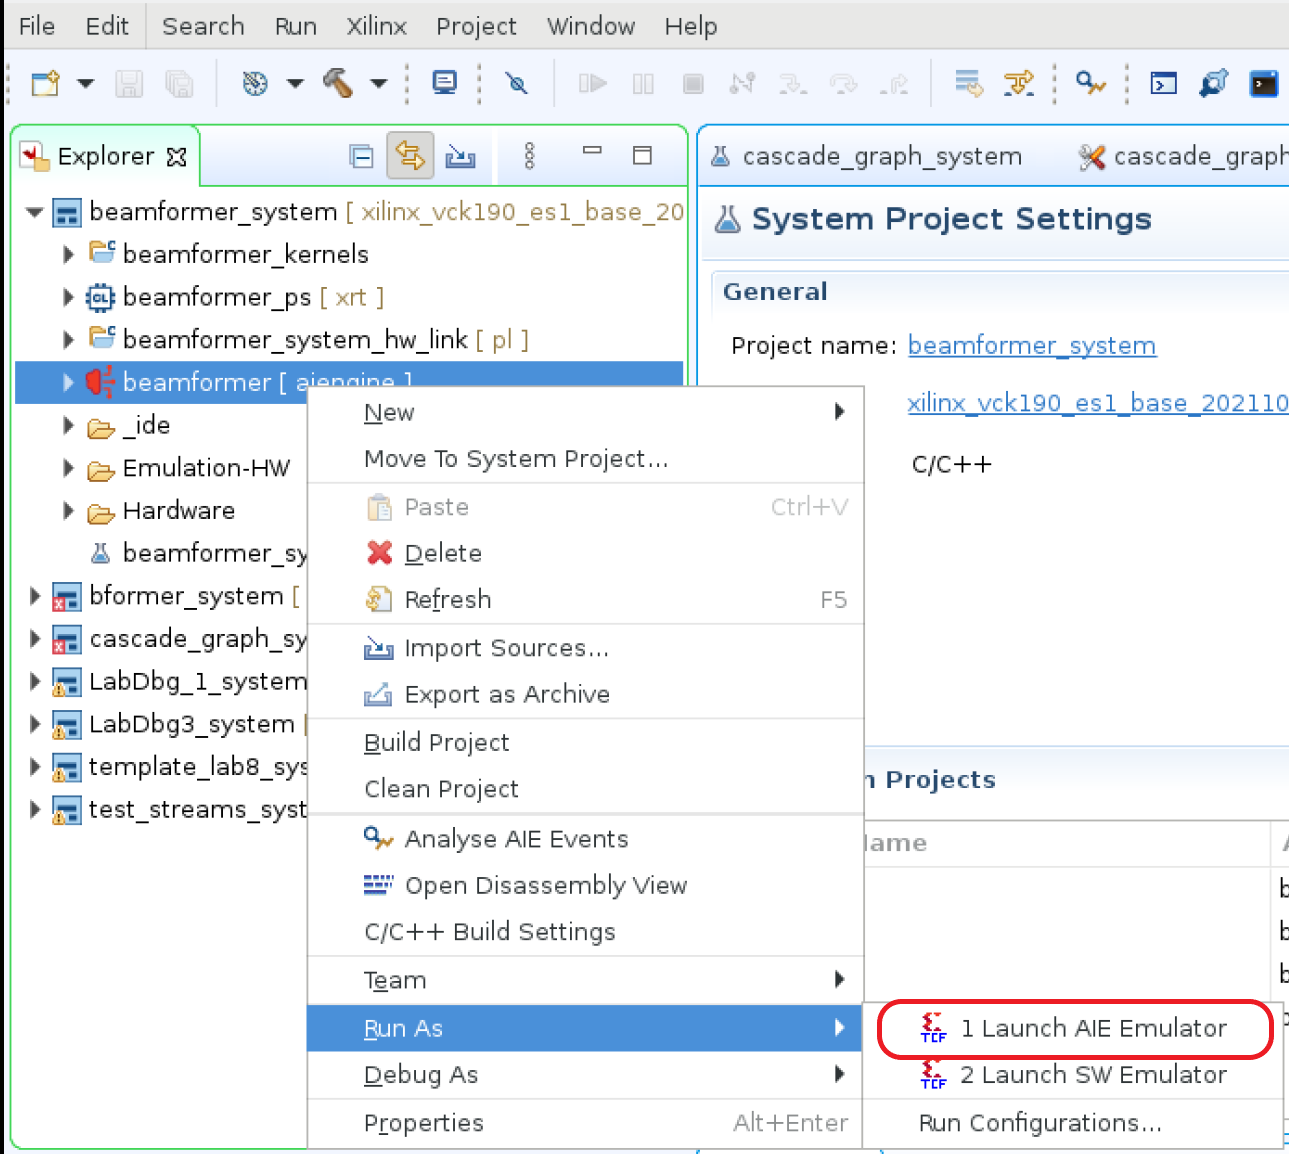
Task: Close the Explorer view tab
Action: 177,157
